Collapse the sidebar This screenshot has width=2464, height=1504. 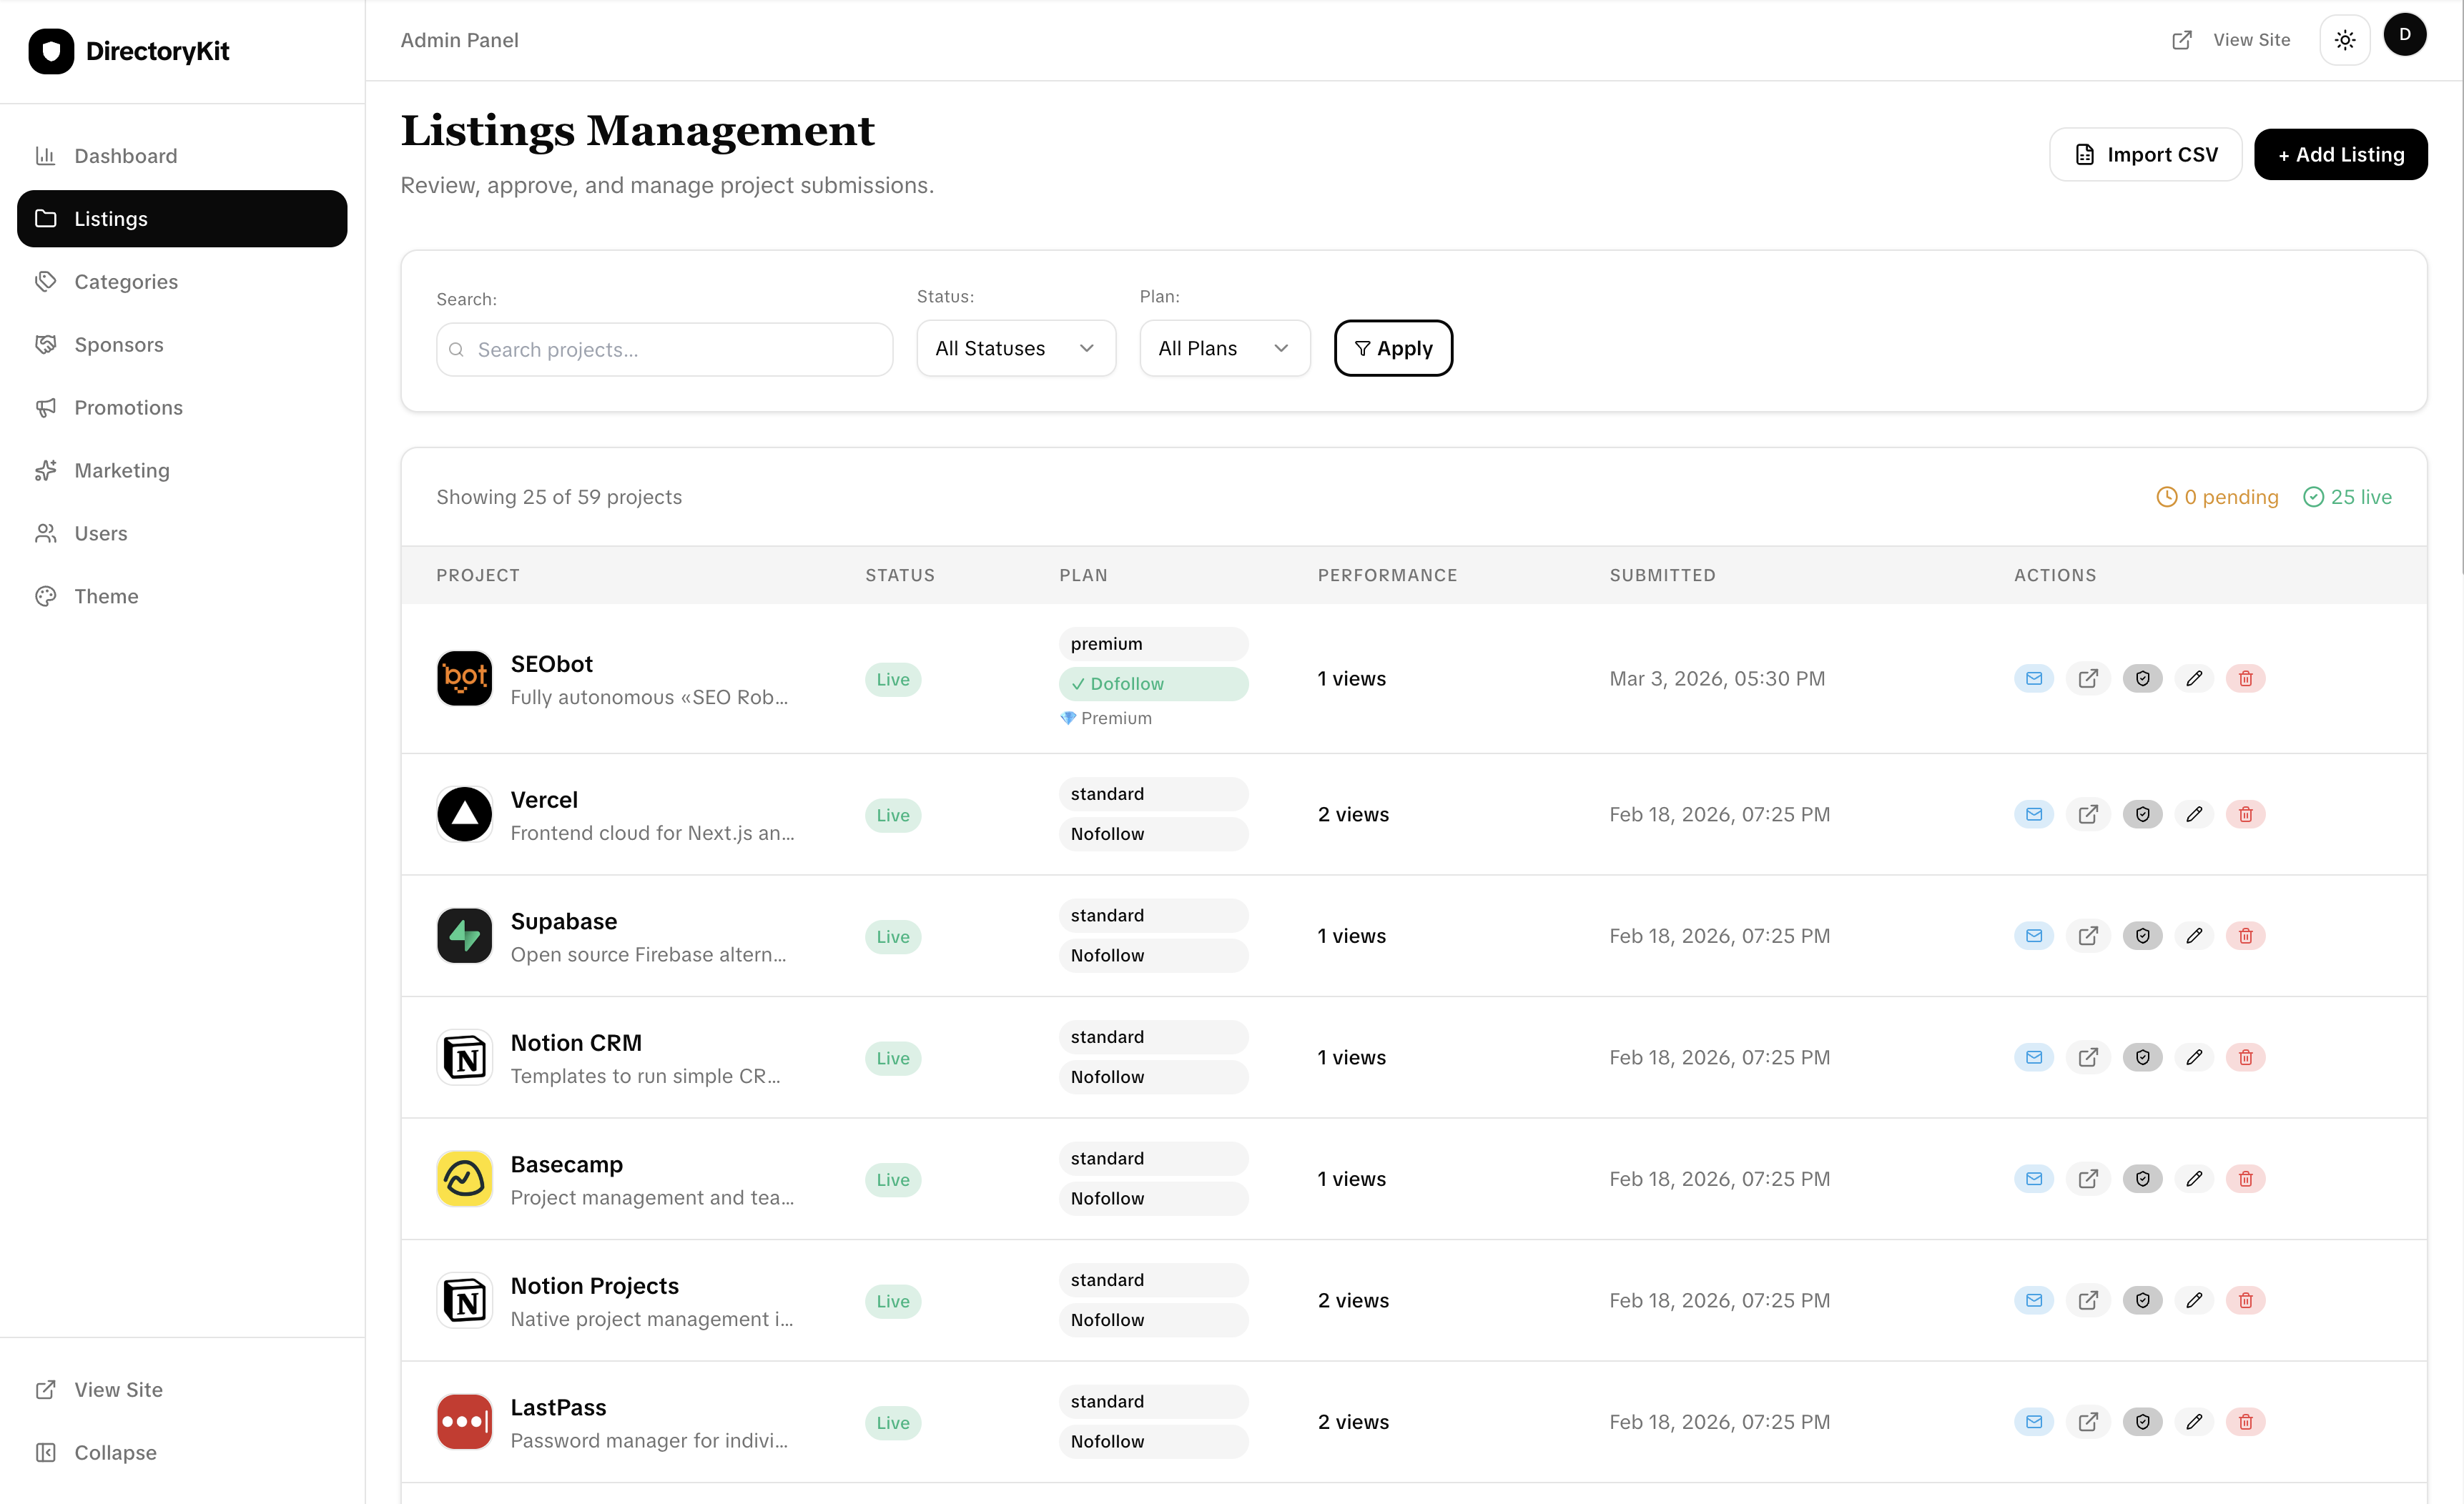[115, 1452]
